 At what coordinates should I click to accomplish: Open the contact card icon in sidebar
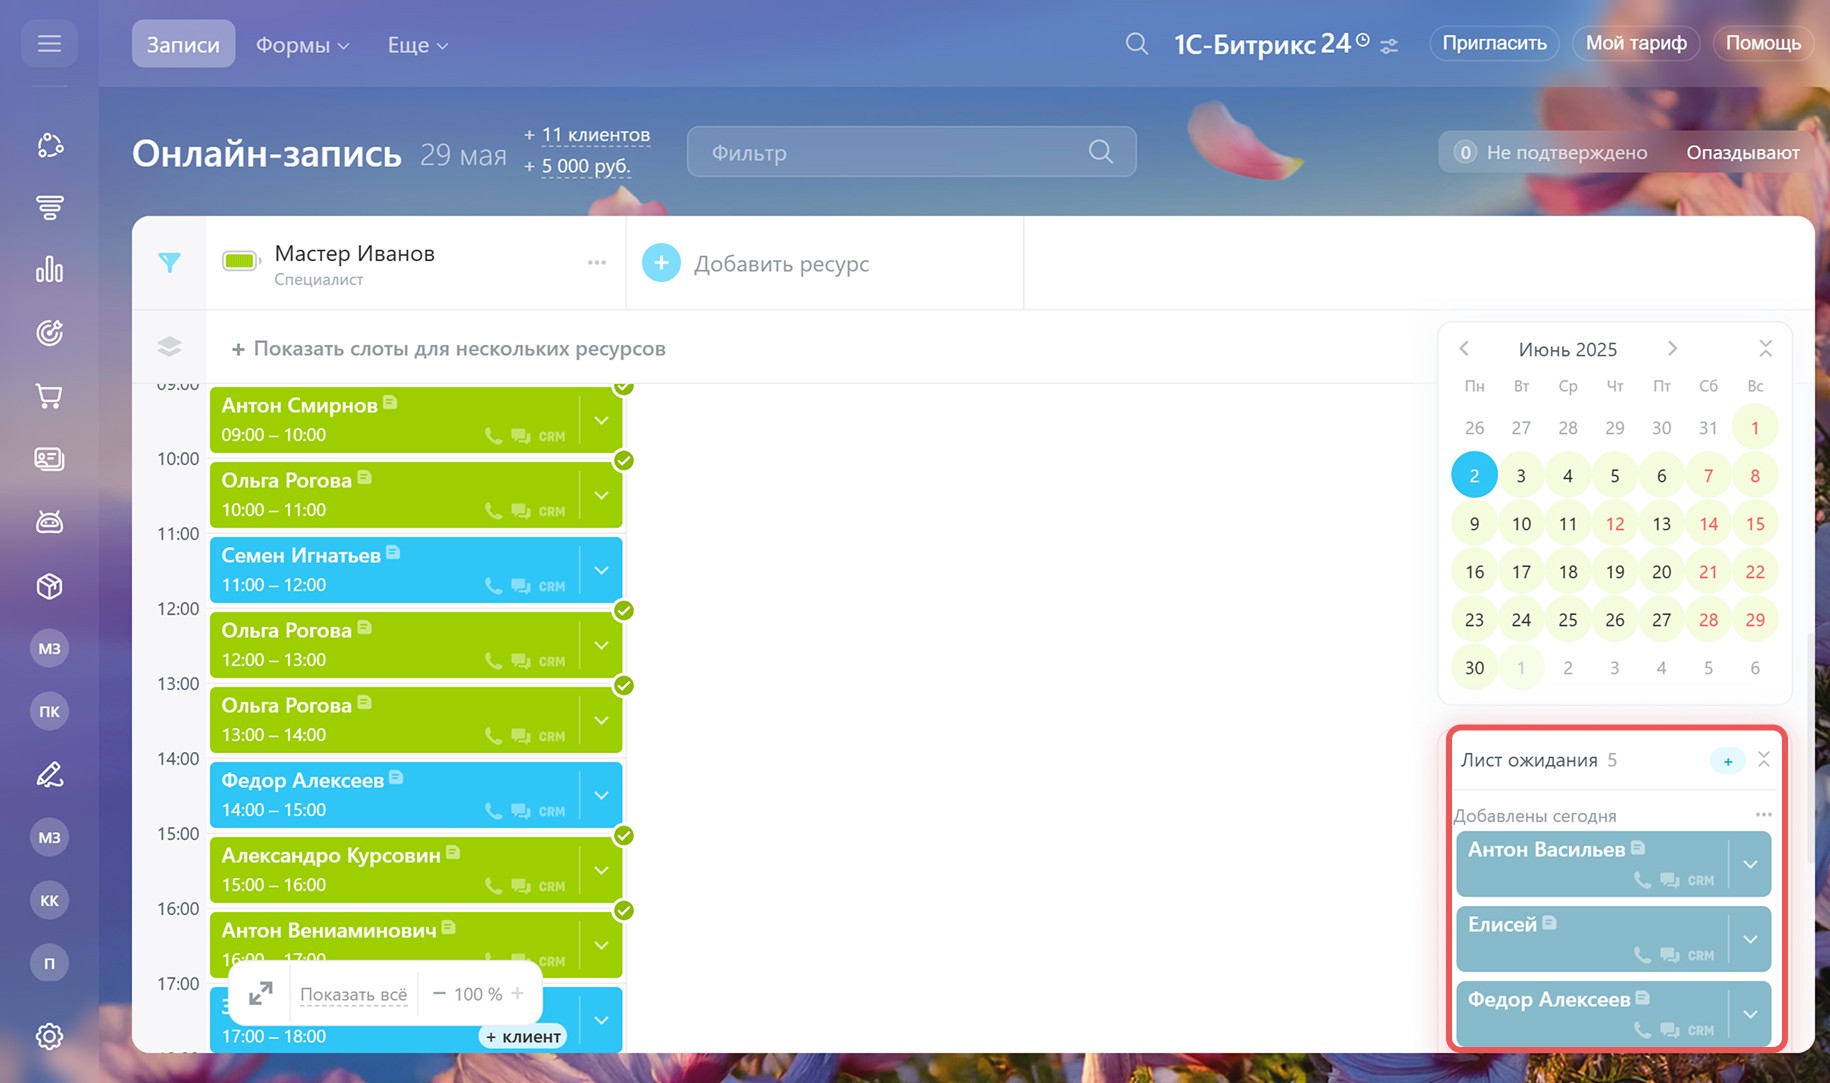tap(50, 459)
